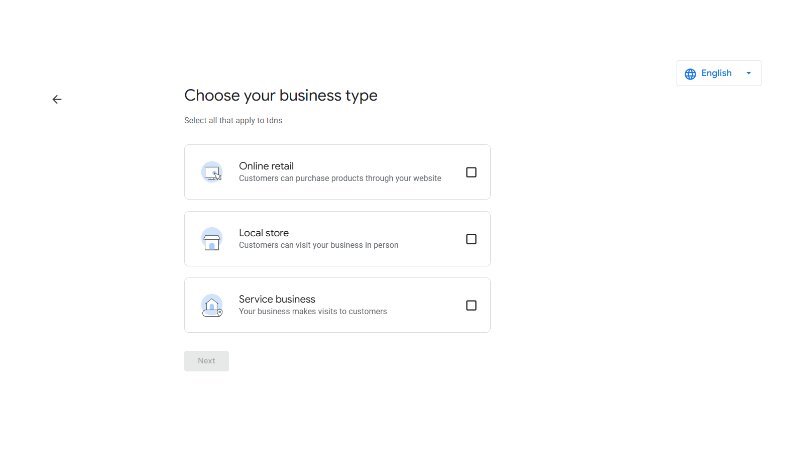Select the Local store title

[264, 233]
